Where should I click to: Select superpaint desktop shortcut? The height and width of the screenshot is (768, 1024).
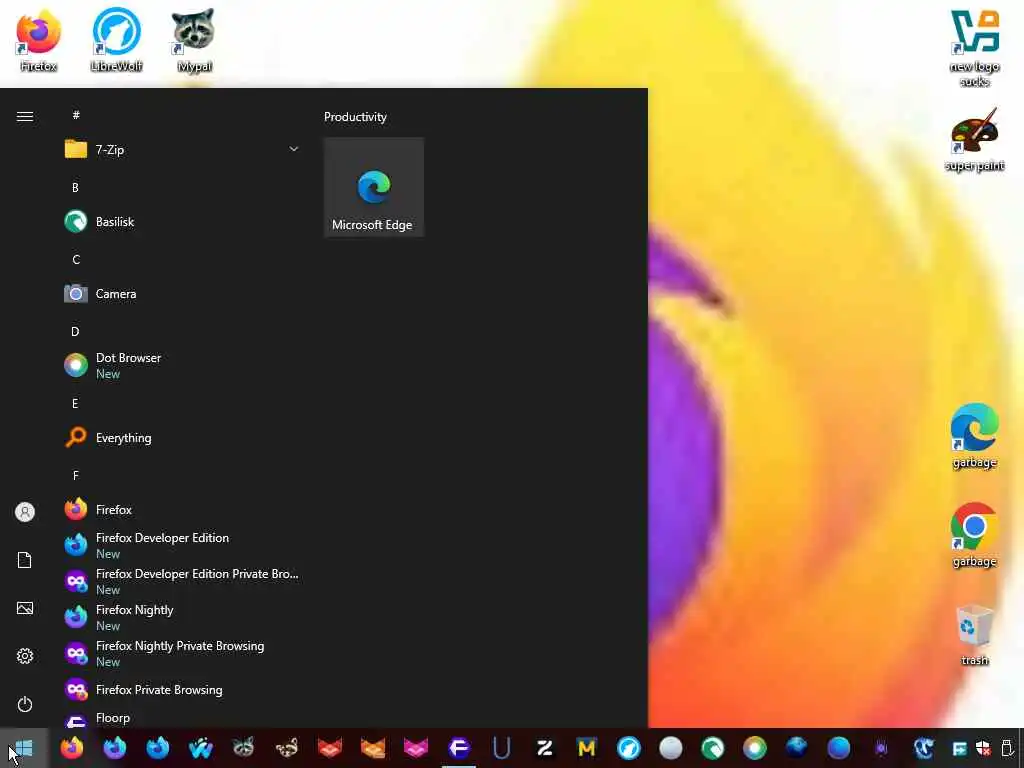[x=974, y=140]
